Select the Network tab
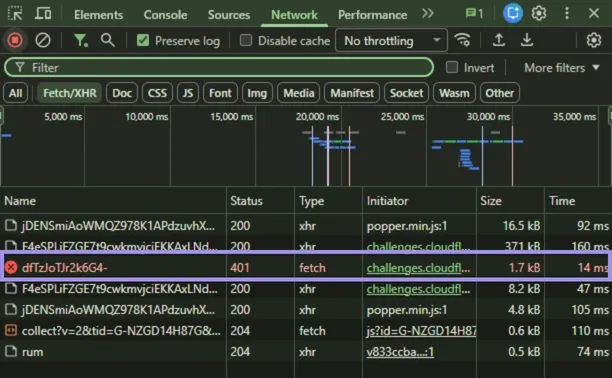 (x=294, y=15)
